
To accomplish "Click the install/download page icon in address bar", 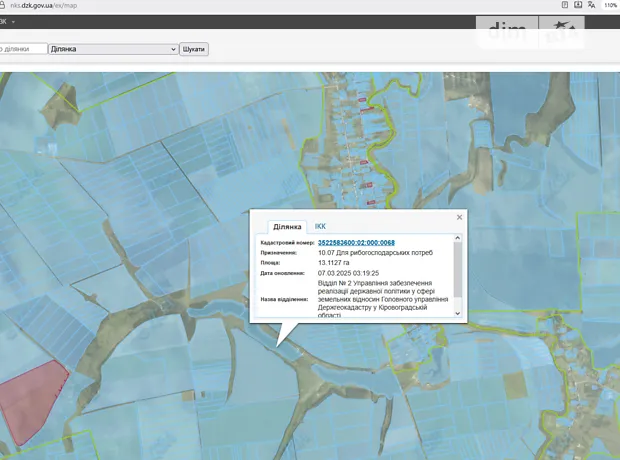I will click(x=578, y=5).
